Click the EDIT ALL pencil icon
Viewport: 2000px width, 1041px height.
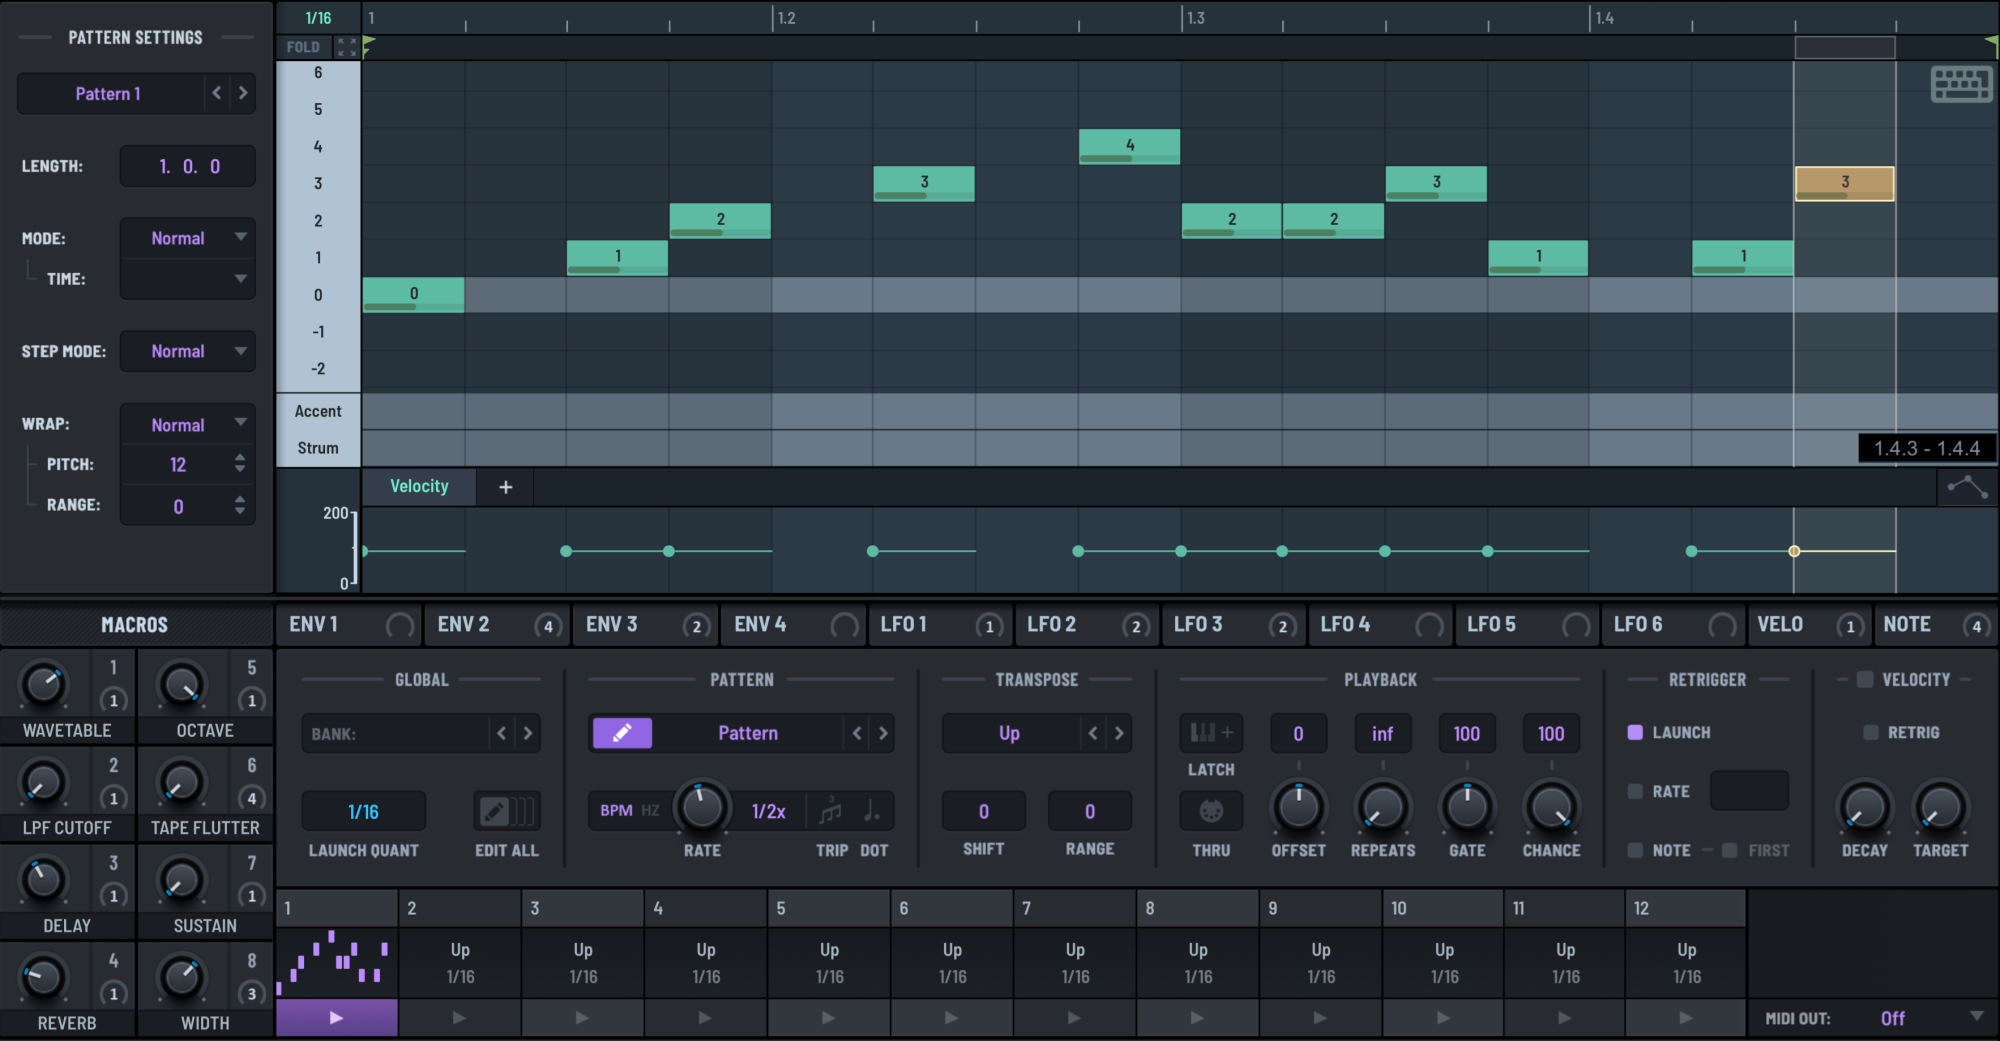[507, 811]
